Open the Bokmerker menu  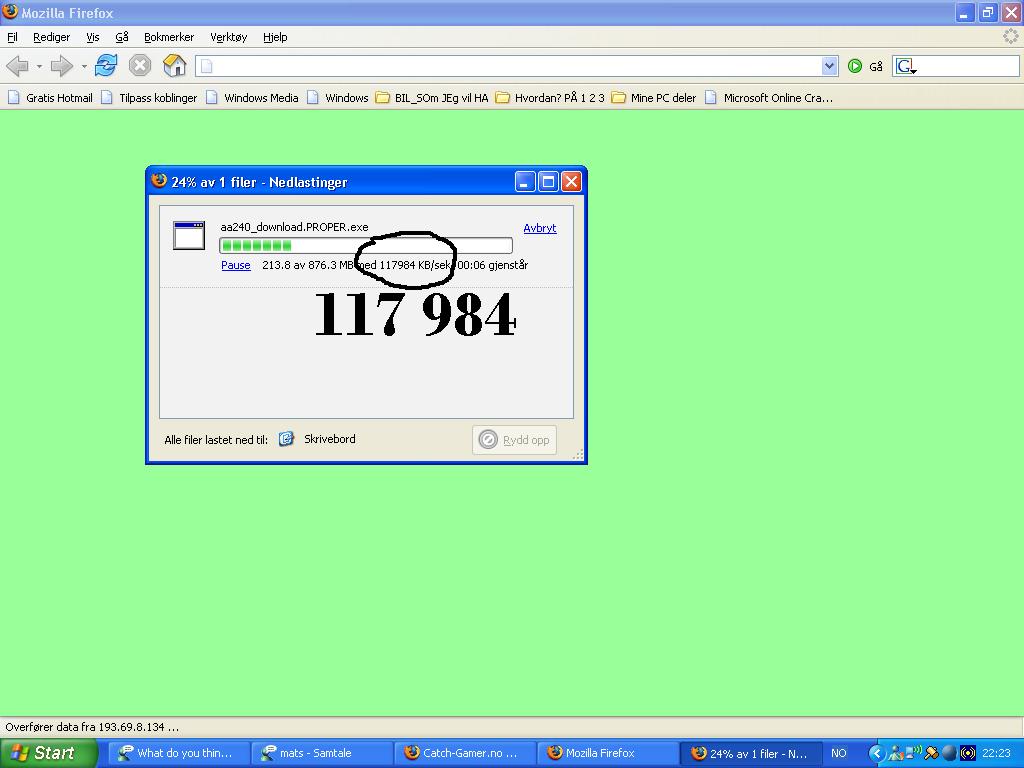tap(169, 37)
